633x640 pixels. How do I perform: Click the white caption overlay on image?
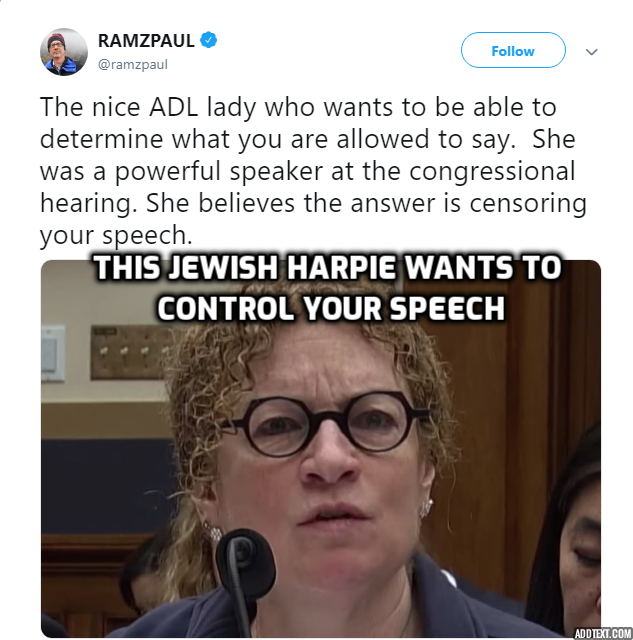[329, 287]
